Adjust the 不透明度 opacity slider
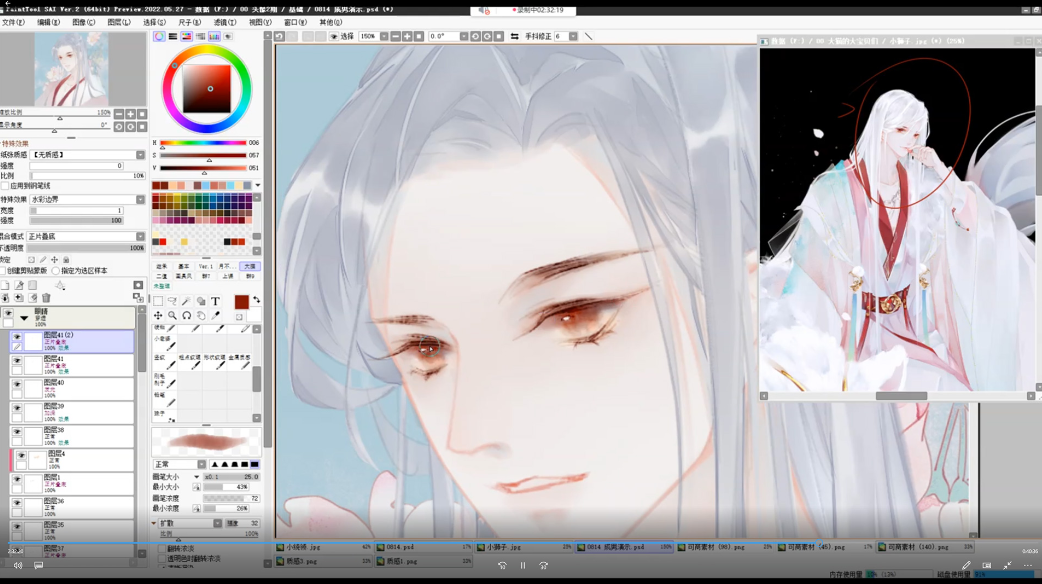 tap(86, 248)
